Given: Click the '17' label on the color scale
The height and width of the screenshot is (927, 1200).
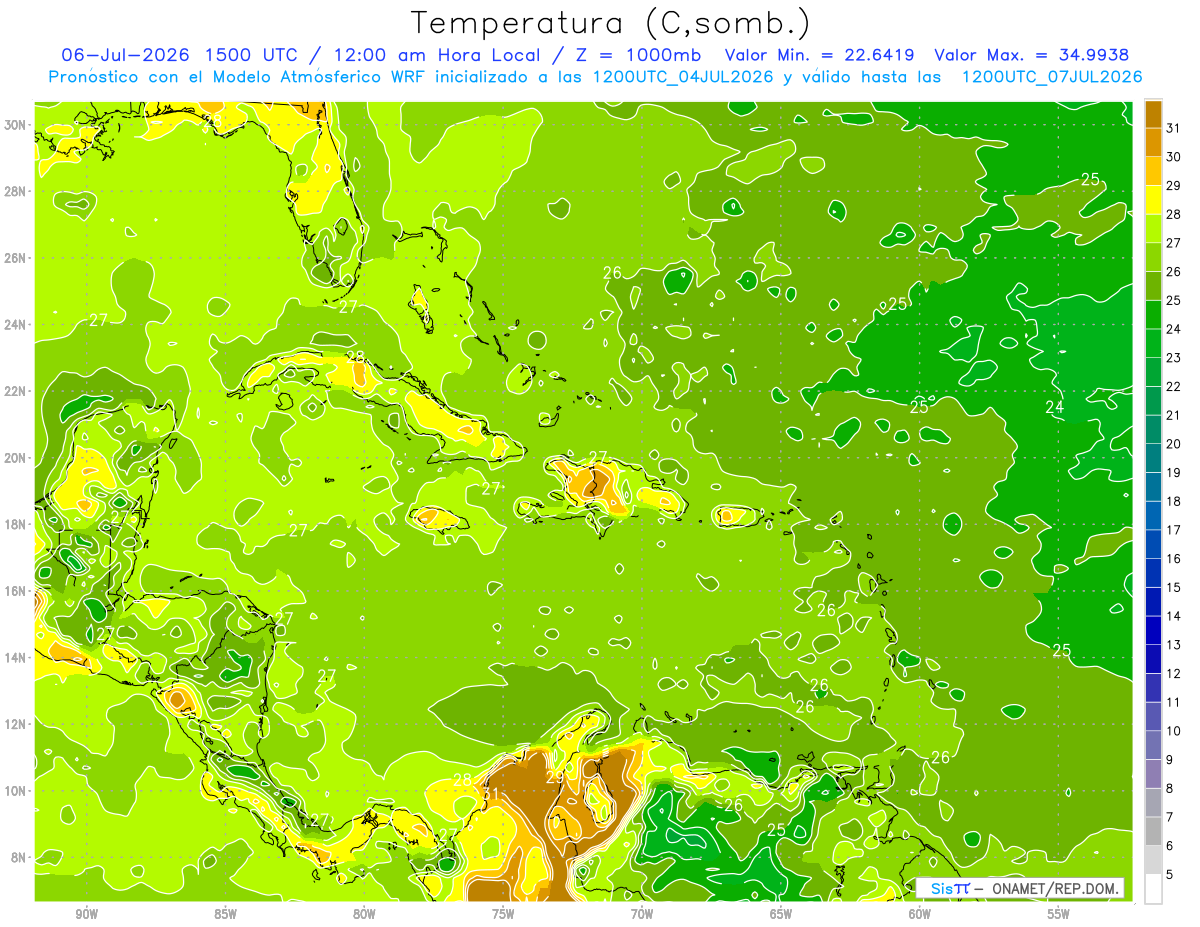Looking at the screenshot, I should click(x=1174, y=530).
